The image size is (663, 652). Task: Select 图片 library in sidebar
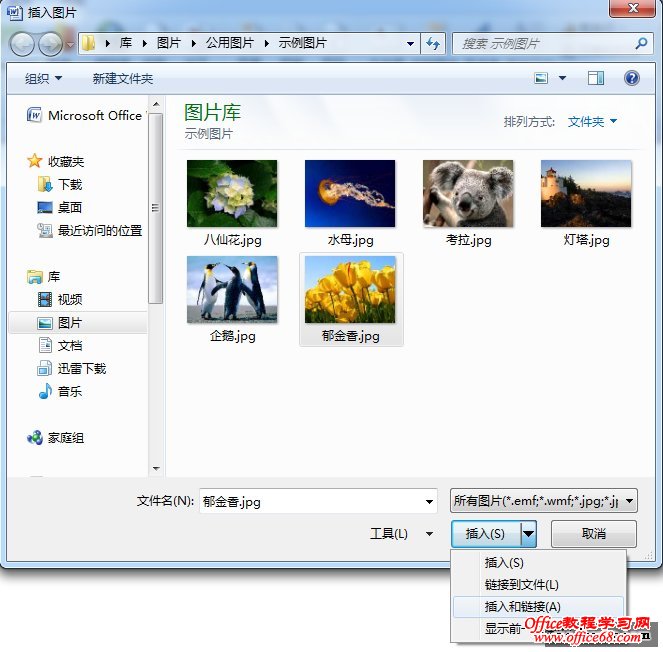pos(77,323)
